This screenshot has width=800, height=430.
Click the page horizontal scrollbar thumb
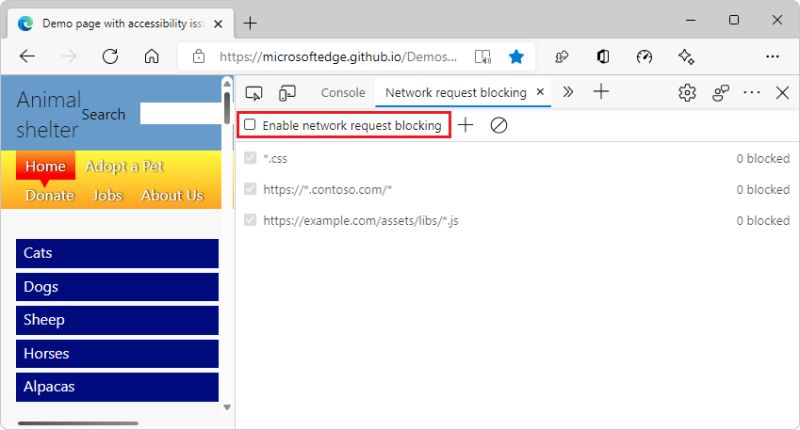[78, 423]
